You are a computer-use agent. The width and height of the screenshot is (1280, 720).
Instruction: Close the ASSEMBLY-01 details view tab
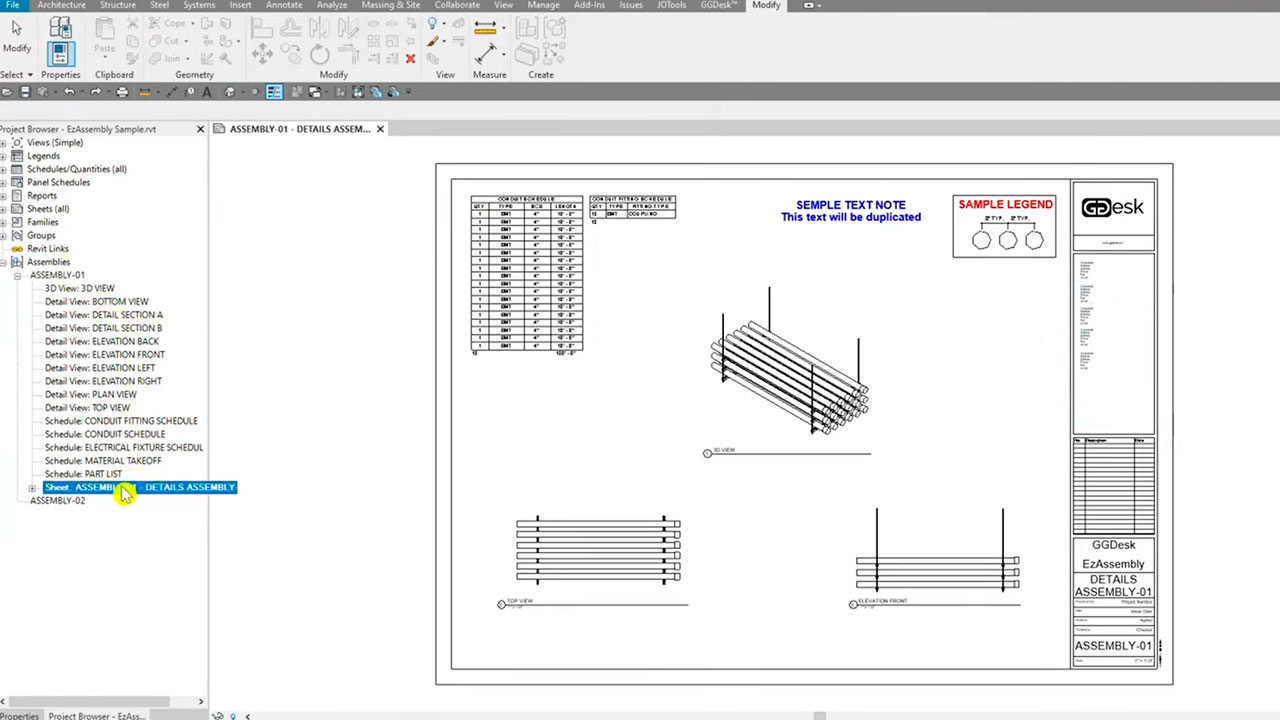tap(380, 129)
